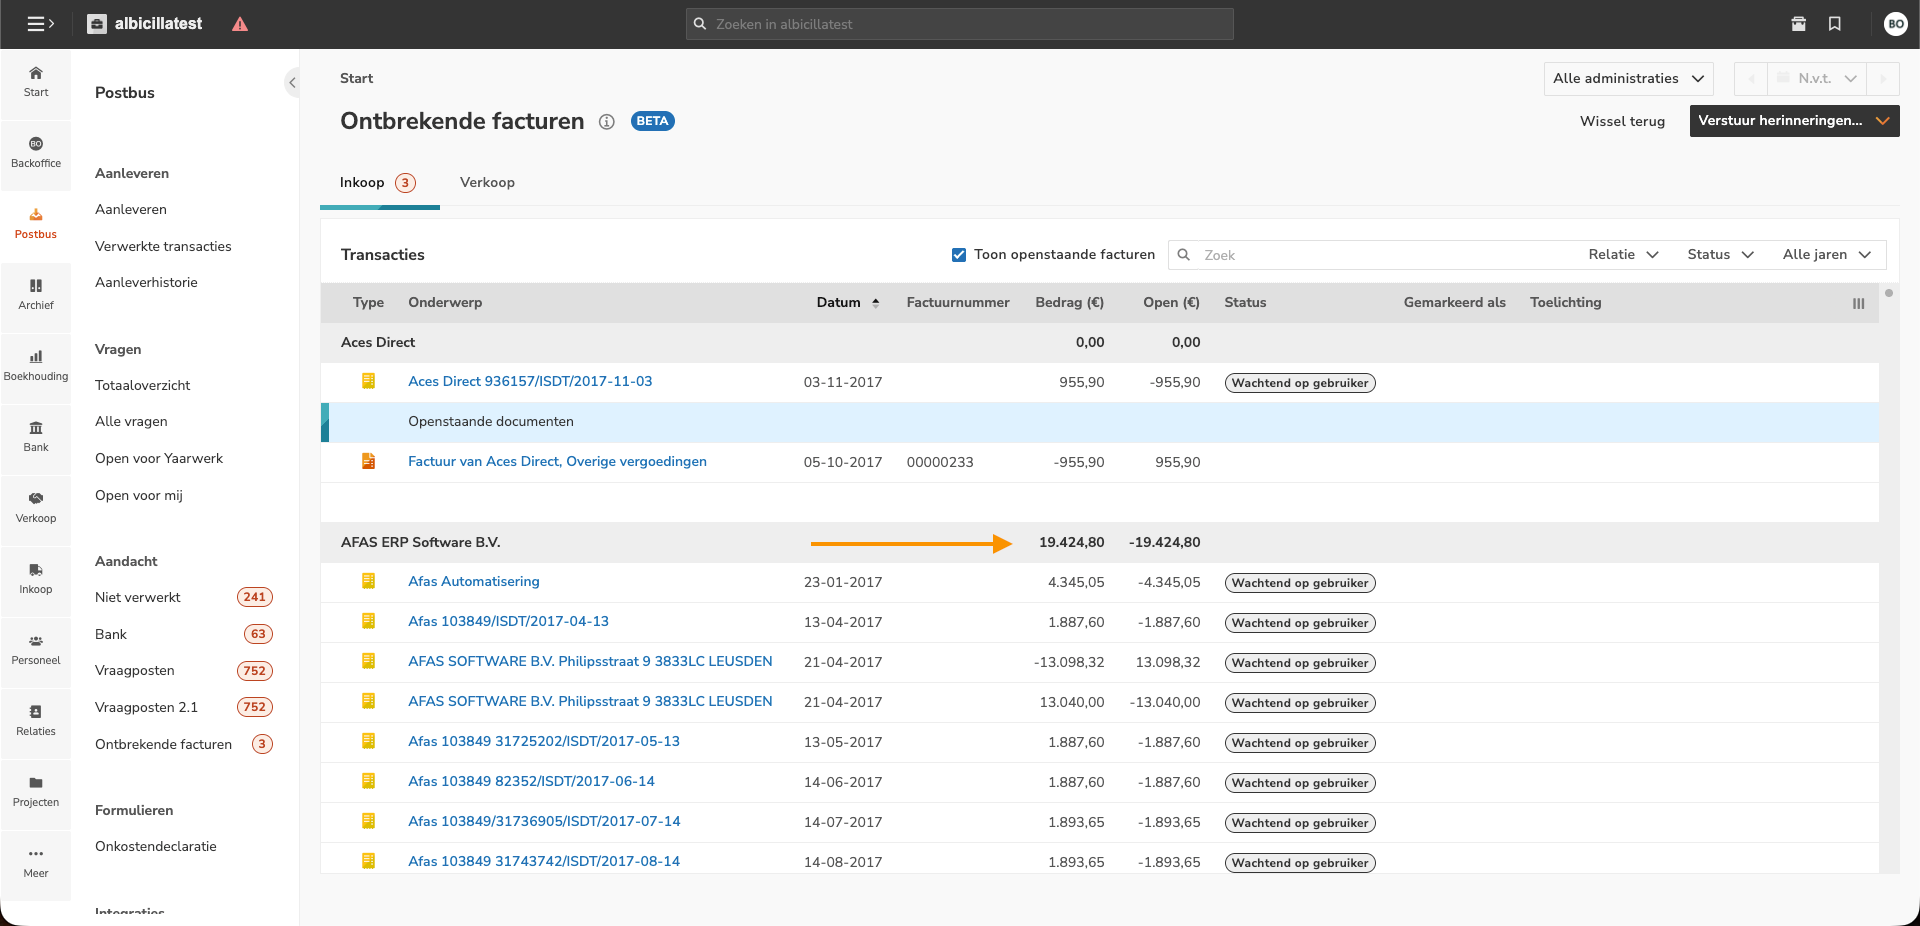Image resolution: width=1920 pixels, height=926 pixels.
Task: Open the Backoffice sidebar icon
Action: (36, 152)
